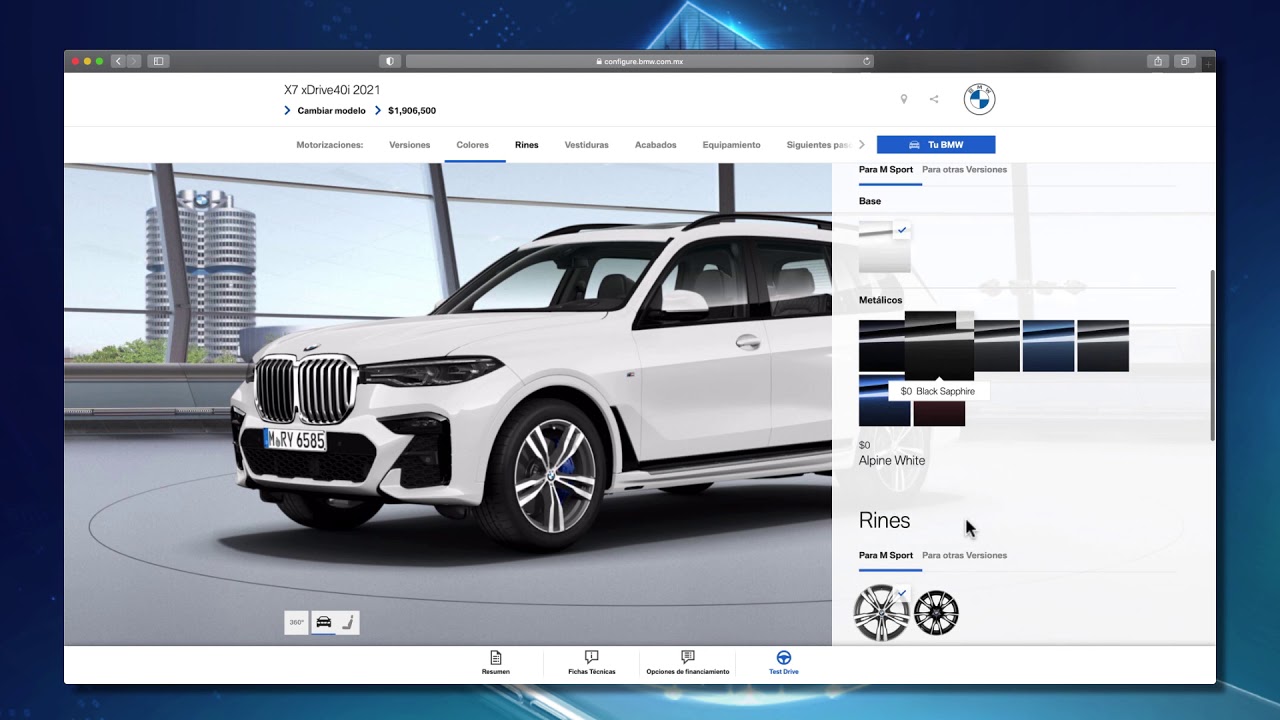Click the share configuration icon

point(934,99)
